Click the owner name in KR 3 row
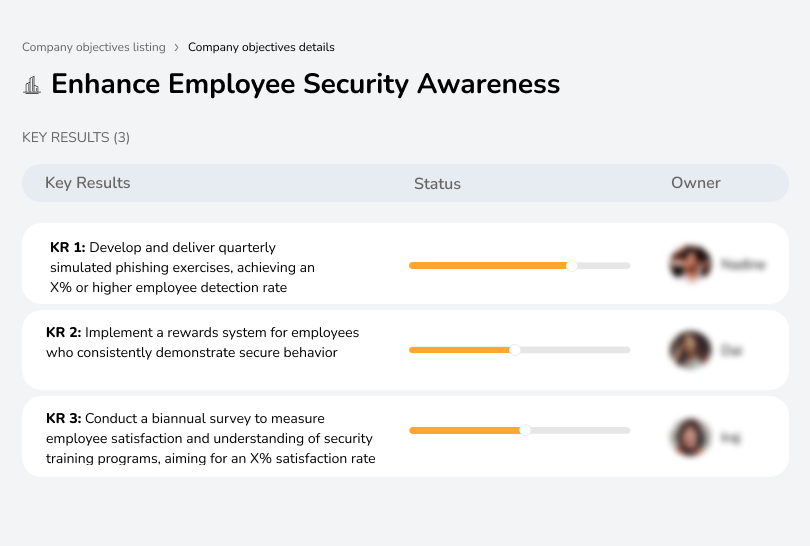Screen dimensions: 810x546 (730, 437)
